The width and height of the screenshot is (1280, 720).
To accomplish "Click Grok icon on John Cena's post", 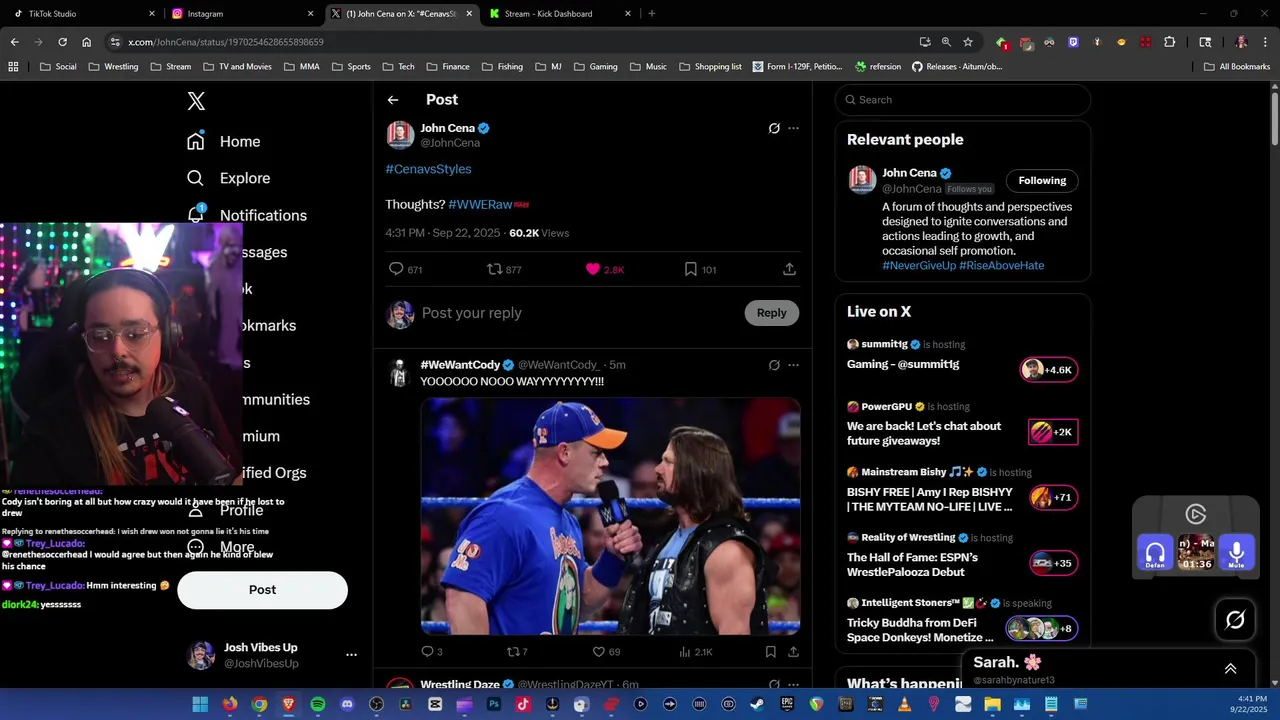I will (774, 128).
